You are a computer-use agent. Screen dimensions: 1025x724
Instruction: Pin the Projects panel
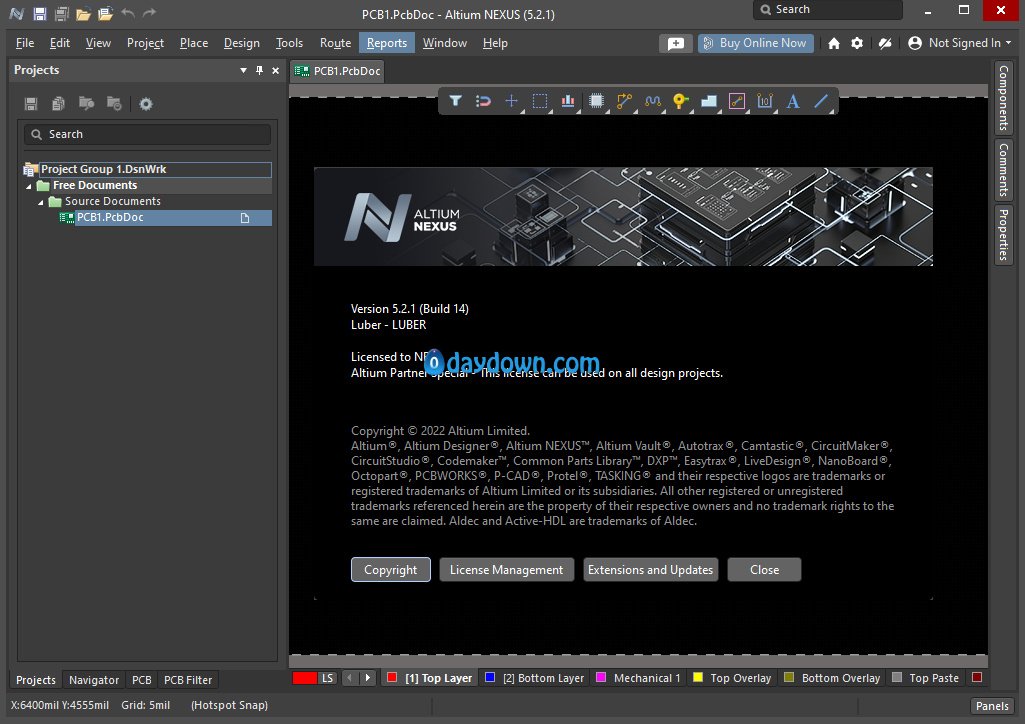[x=260, y=71]
